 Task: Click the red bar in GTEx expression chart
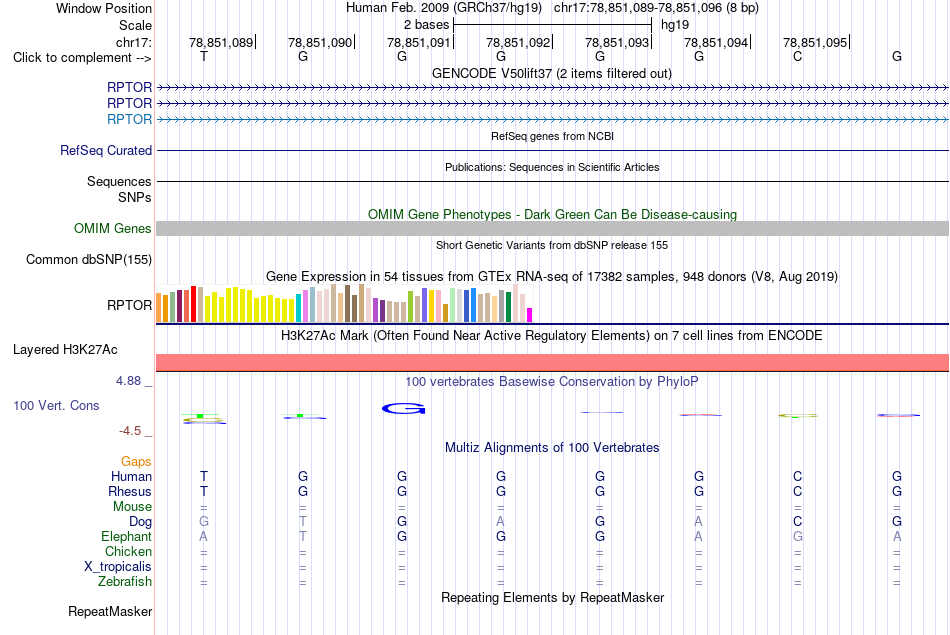tap(193, 304)
